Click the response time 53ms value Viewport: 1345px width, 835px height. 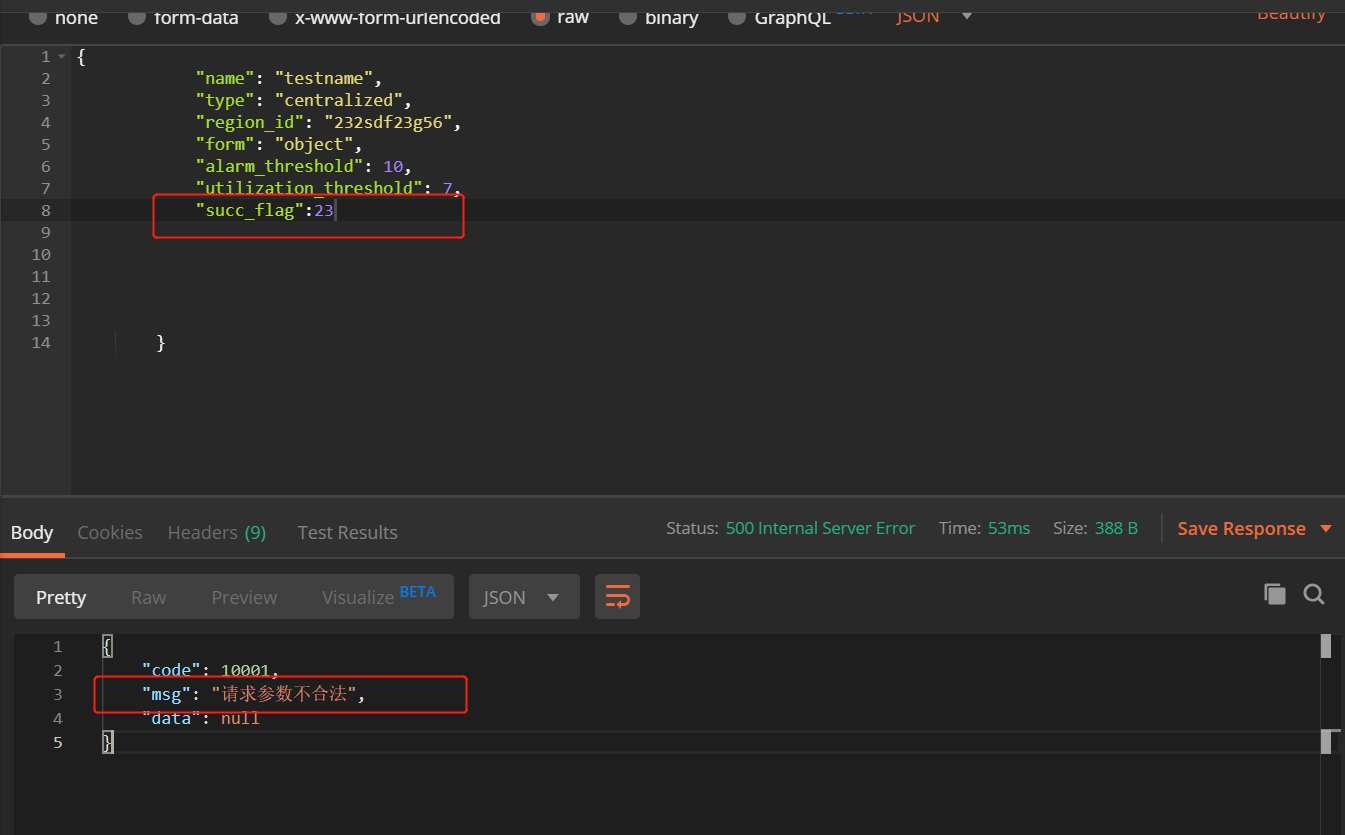coord(1009,528)
